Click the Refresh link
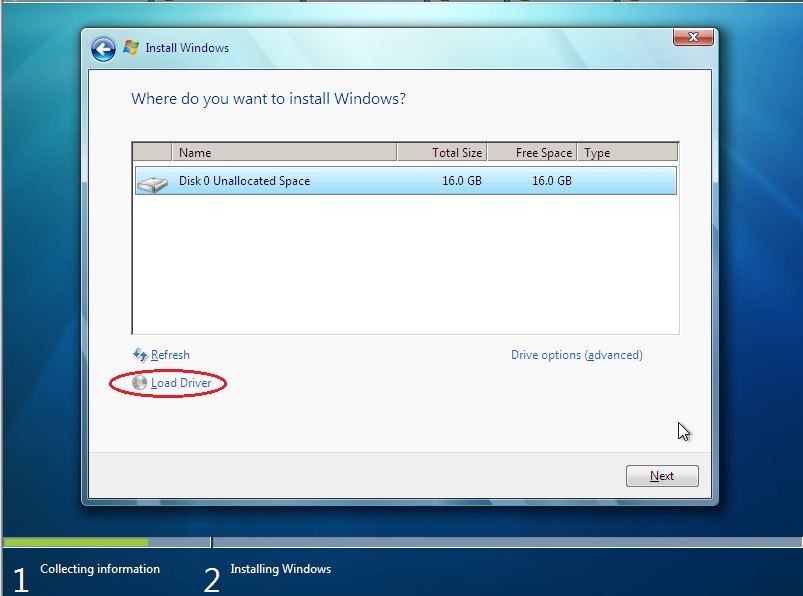803x596 pixels. pyautogui.click(x=170, y=355)
